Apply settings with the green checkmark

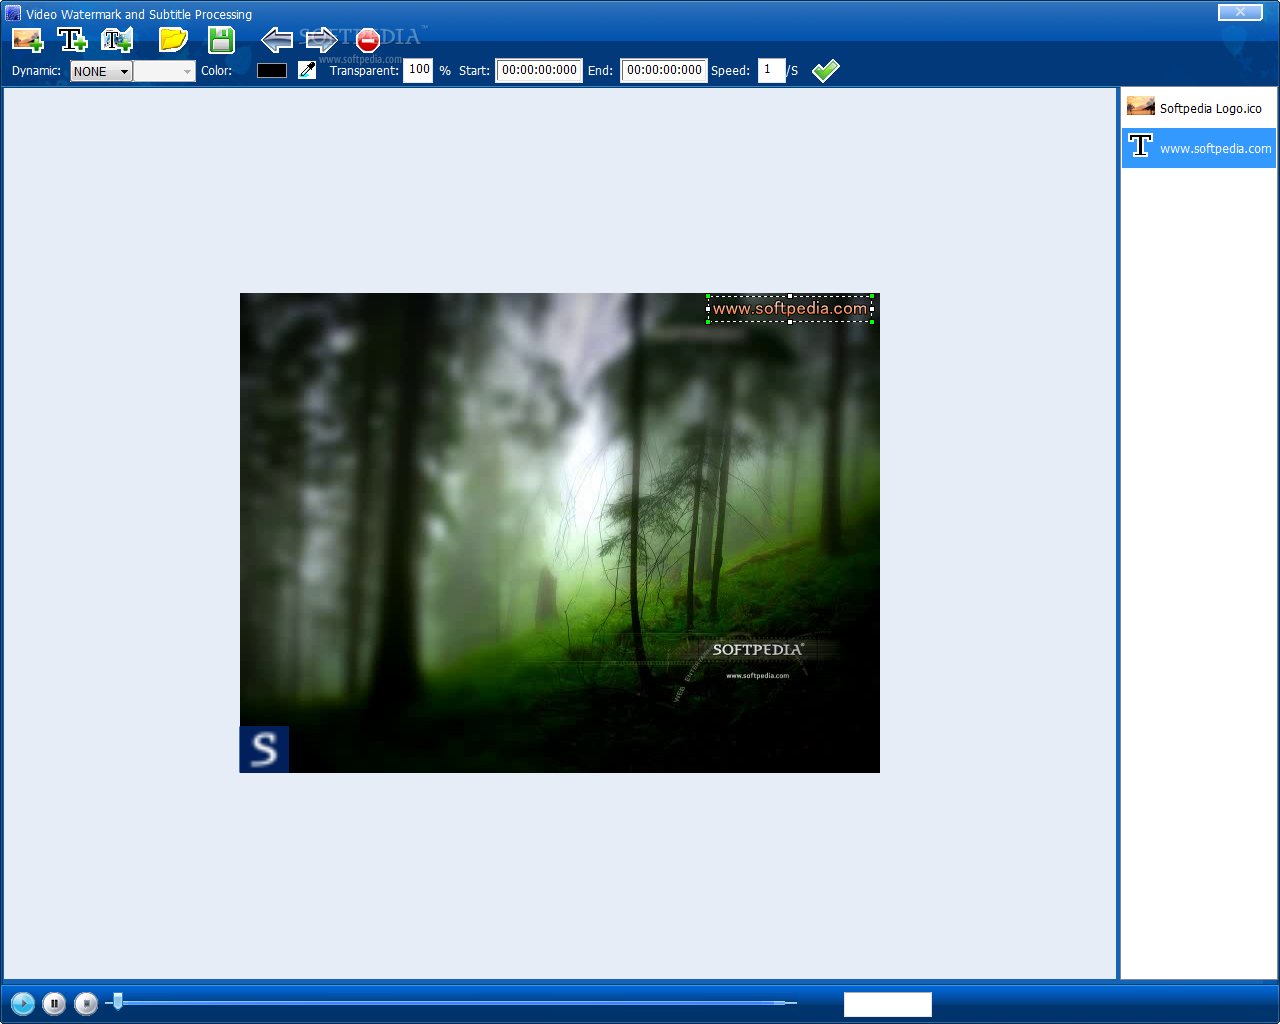click(826, 70)
